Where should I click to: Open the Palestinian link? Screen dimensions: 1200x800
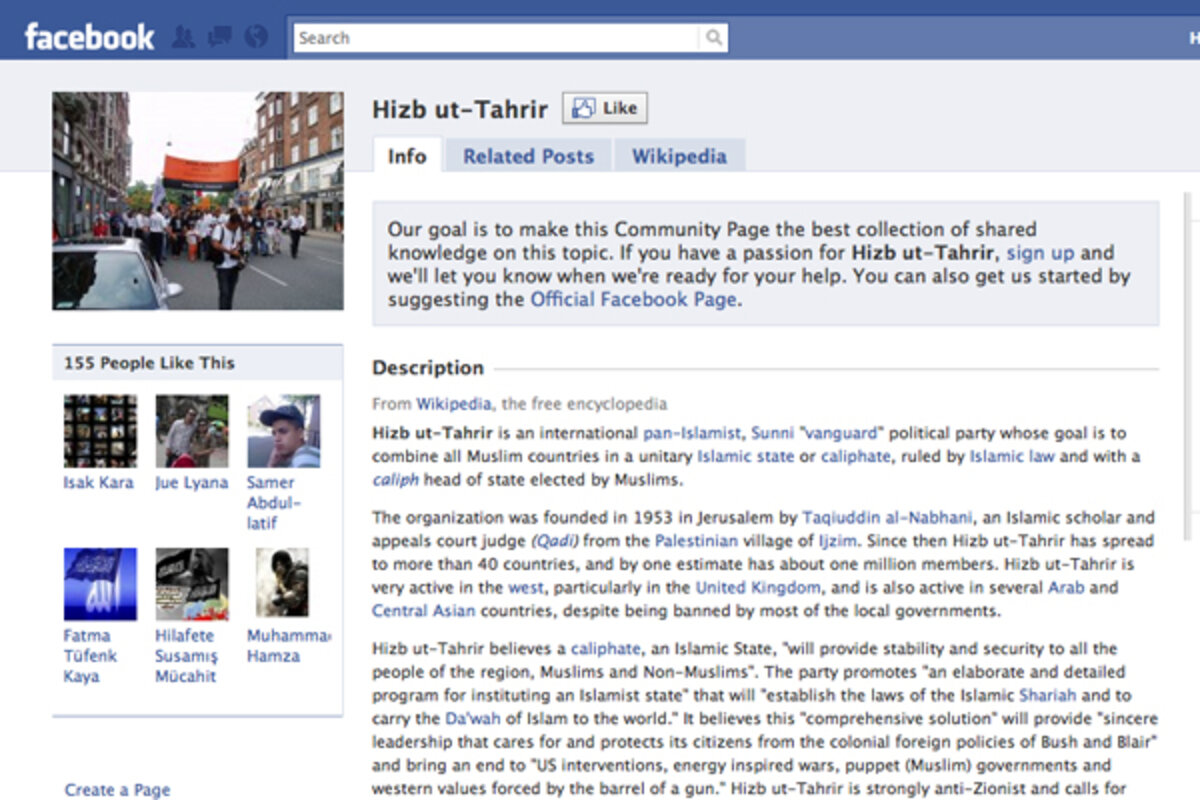tap(696, 541)
